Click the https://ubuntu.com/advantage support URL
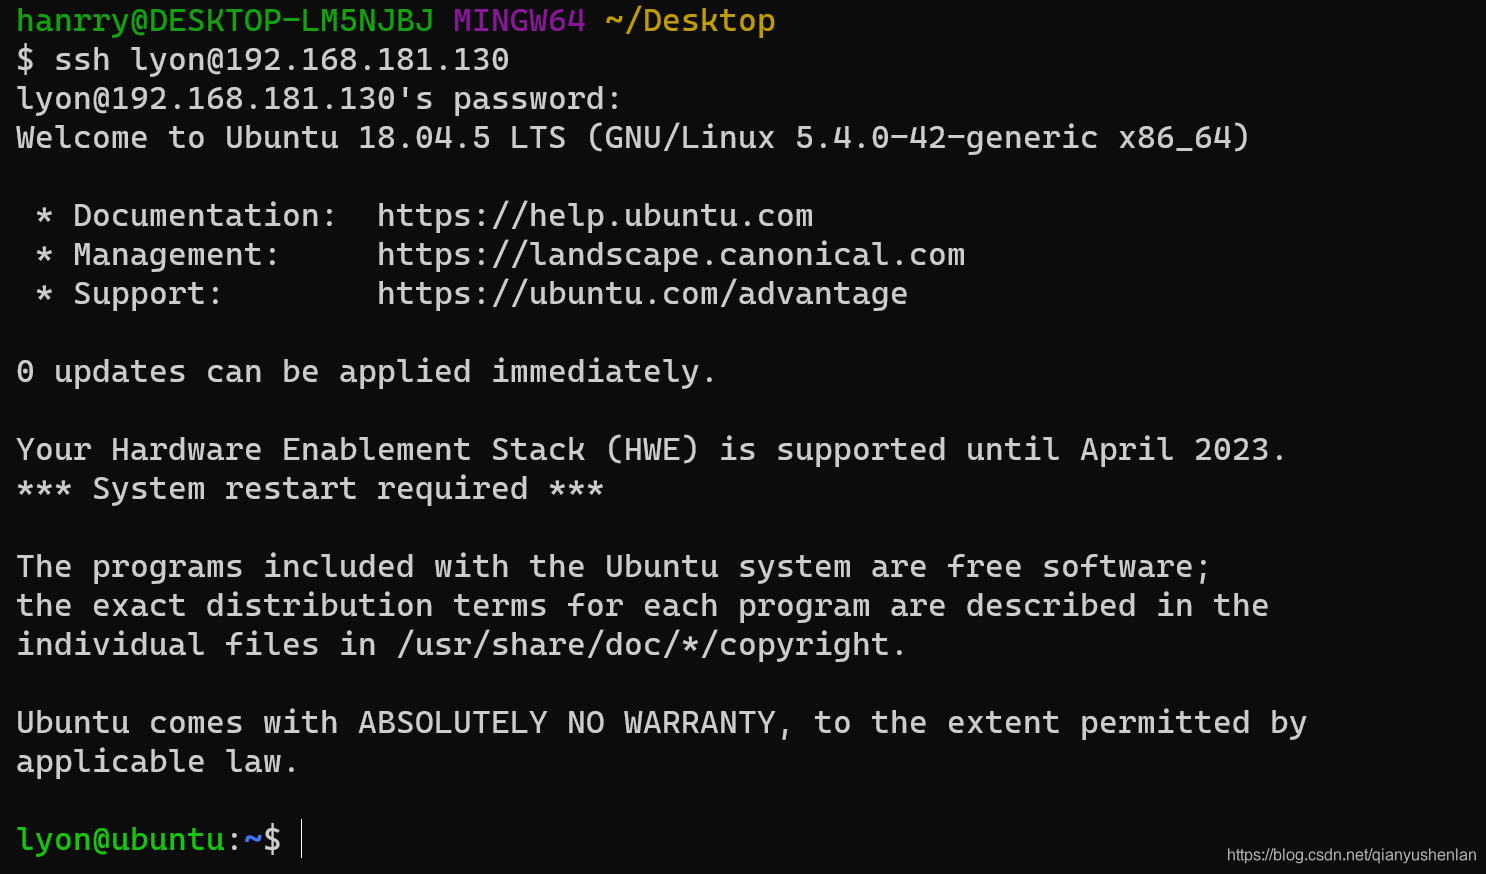 click(x=642, y=294)
